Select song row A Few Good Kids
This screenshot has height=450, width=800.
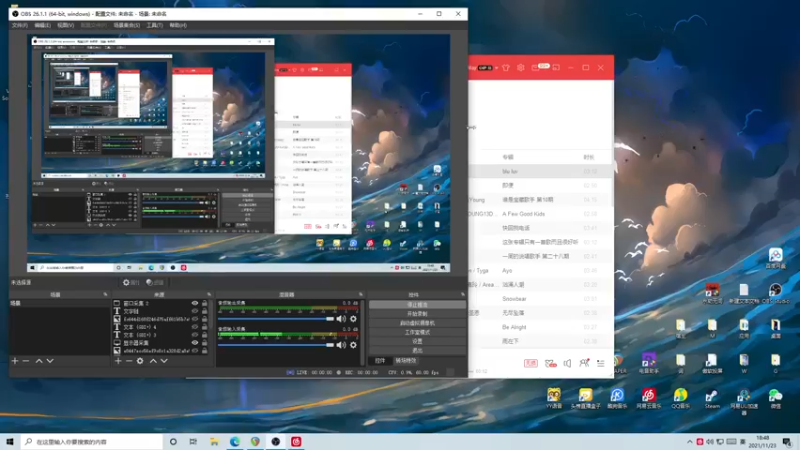coord(541,214)
